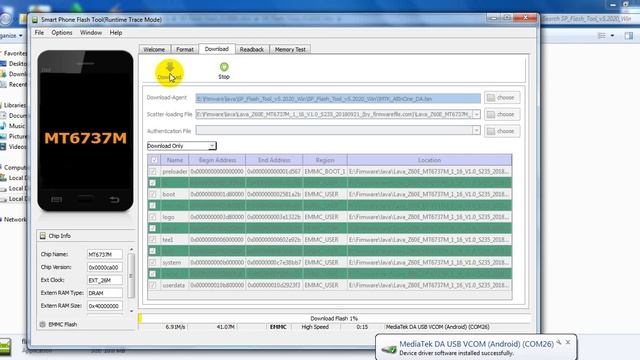Click the Region column header
Image resolution: width=640 pixels, height=360 pixels.
pyautogui.click(x=325, y=160)
